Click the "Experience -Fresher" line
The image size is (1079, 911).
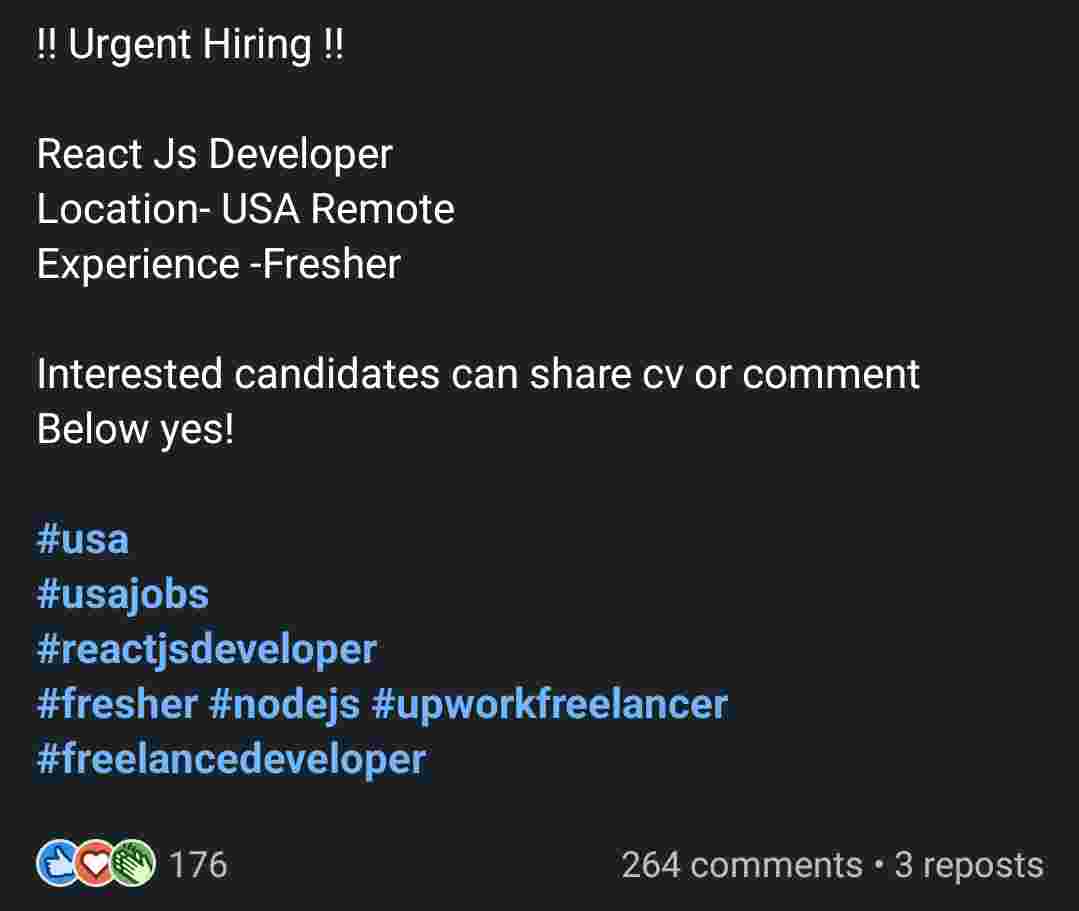[218, 264]
